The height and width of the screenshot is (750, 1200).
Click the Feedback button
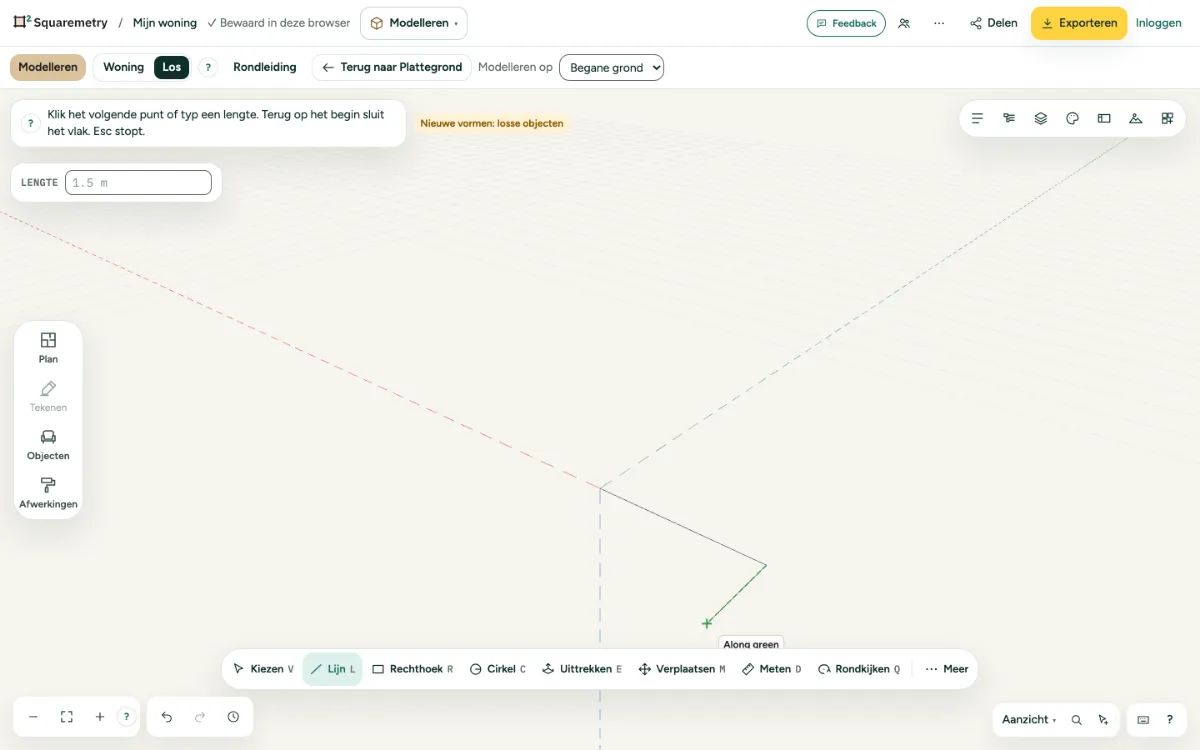[846, 23]
